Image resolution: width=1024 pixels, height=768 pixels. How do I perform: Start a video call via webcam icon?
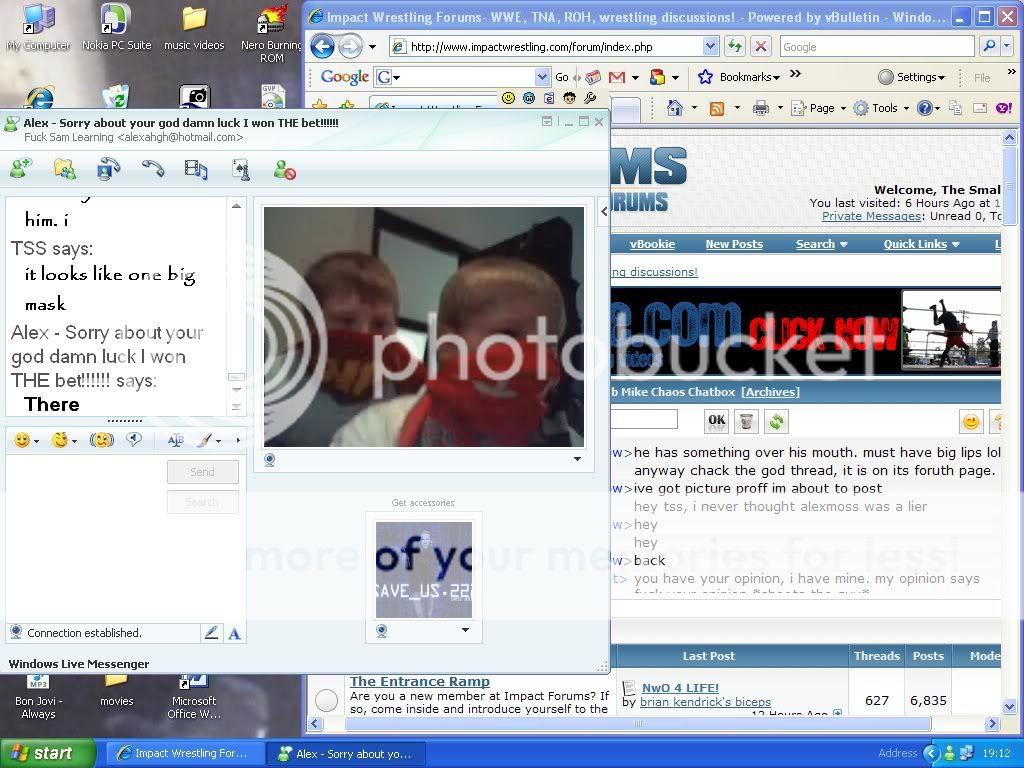pos(108,170)
